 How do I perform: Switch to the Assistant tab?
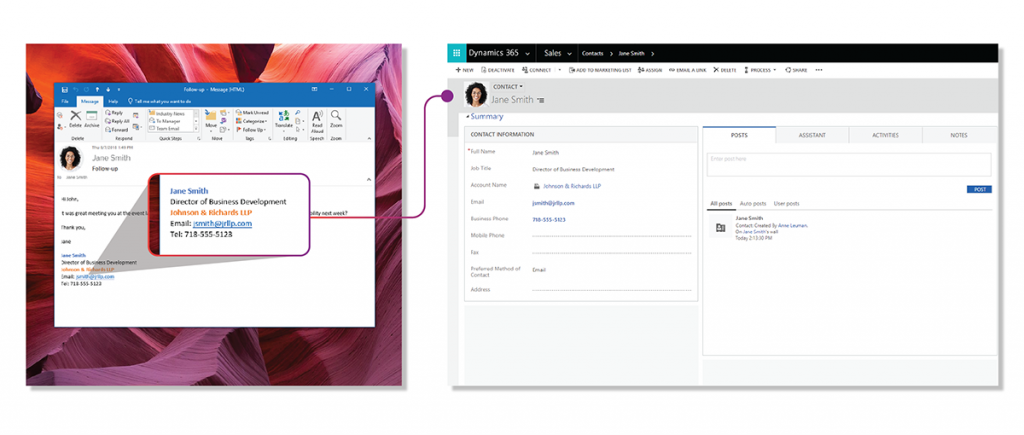tap(812, 135)
